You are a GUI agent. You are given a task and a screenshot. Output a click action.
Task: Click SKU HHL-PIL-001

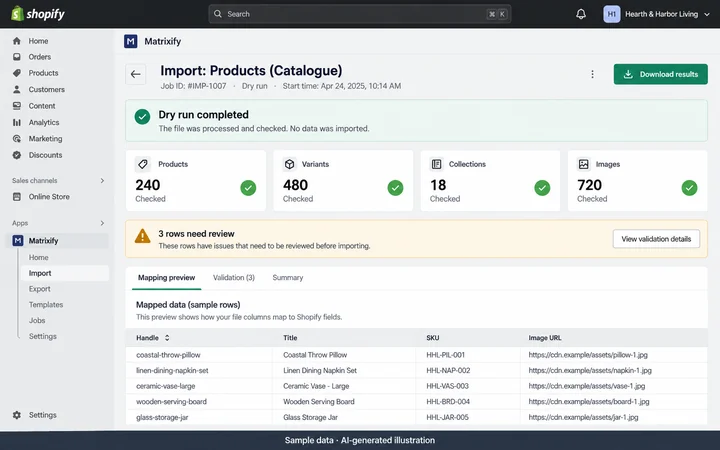click(x=445, y=355)
